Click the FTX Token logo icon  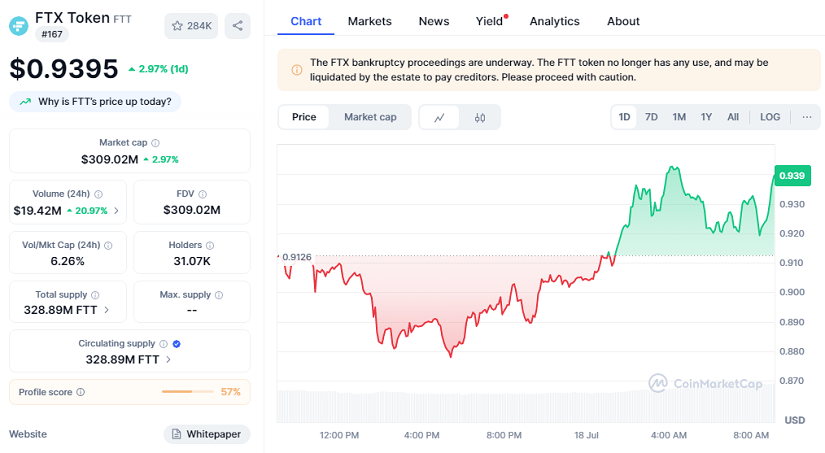coord(19,26)
